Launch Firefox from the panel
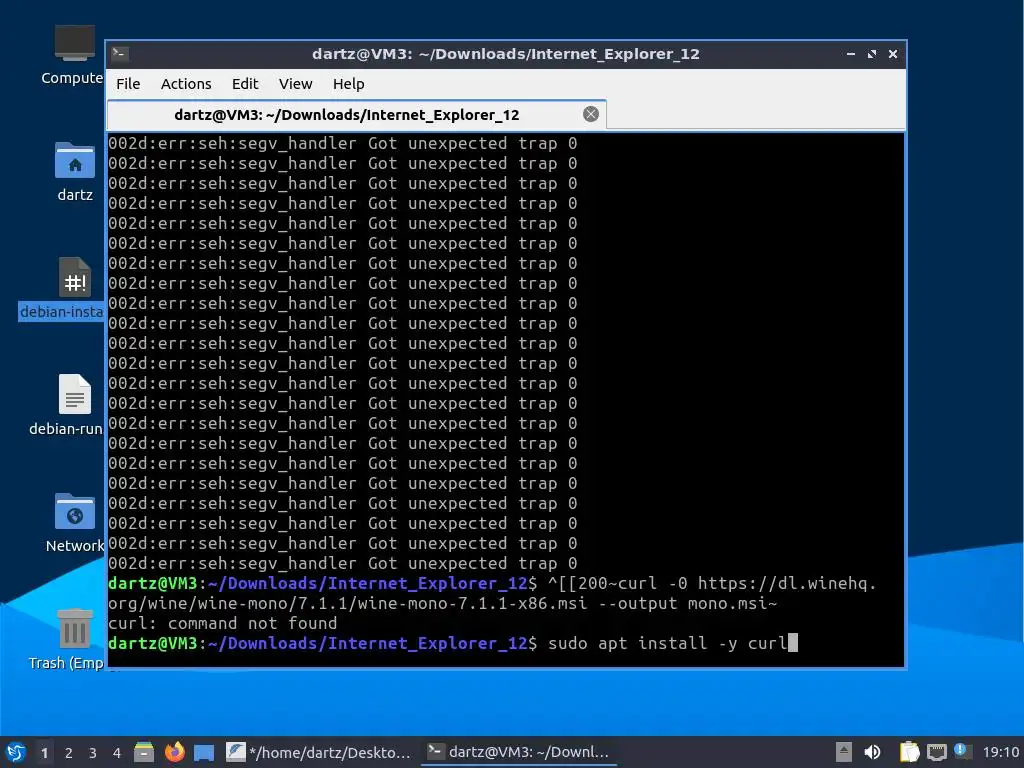The image size is (1024, 768). (174, 752)
